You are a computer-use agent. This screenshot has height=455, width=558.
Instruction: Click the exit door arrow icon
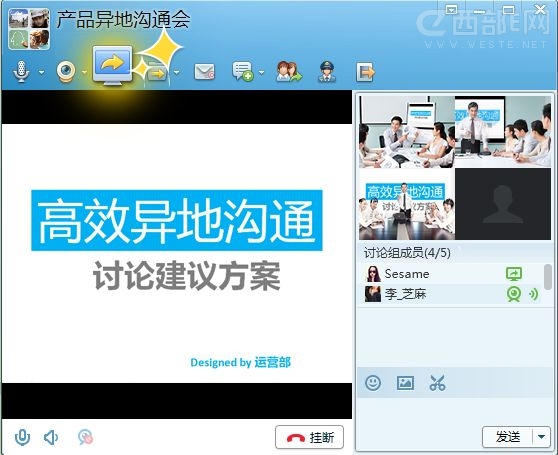click(x=365, y=72)
